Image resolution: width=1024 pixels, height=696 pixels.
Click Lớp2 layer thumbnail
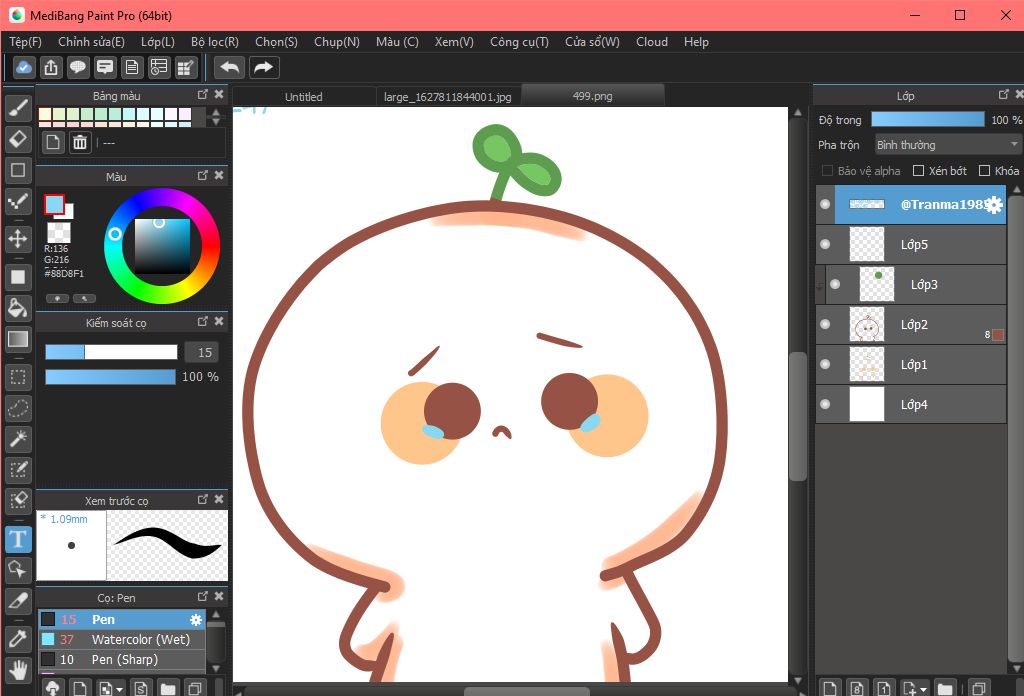coord(867,324)
